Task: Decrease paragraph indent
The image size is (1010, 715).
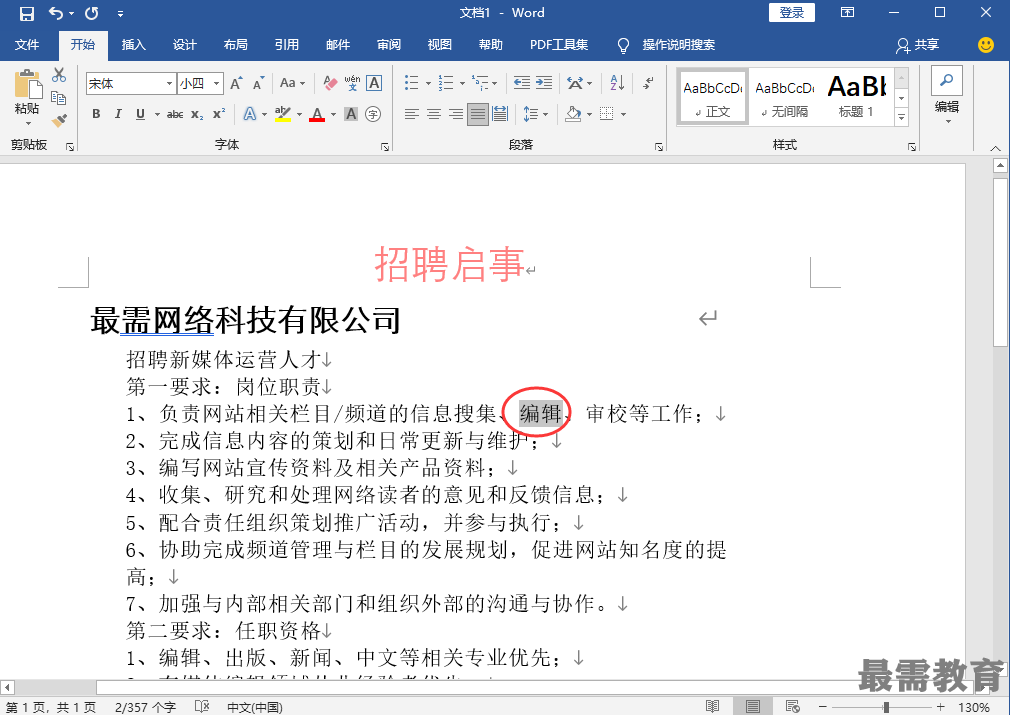Action: coord(522,82)
